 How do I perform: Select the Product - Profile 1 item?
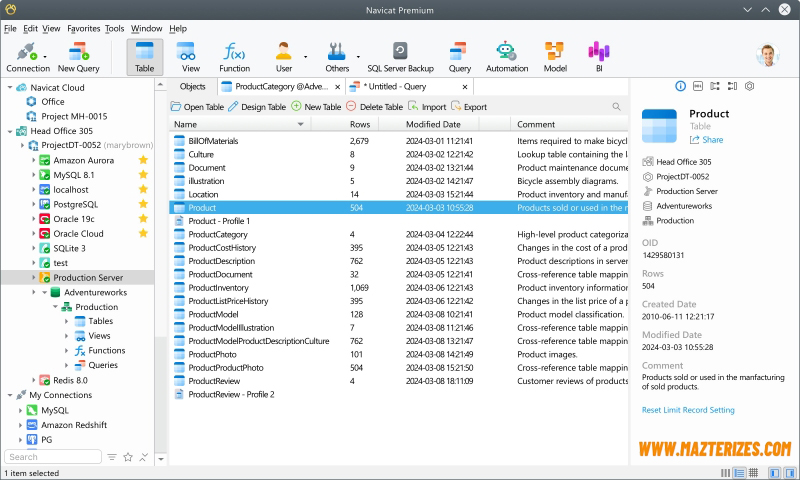coord(398,221)
